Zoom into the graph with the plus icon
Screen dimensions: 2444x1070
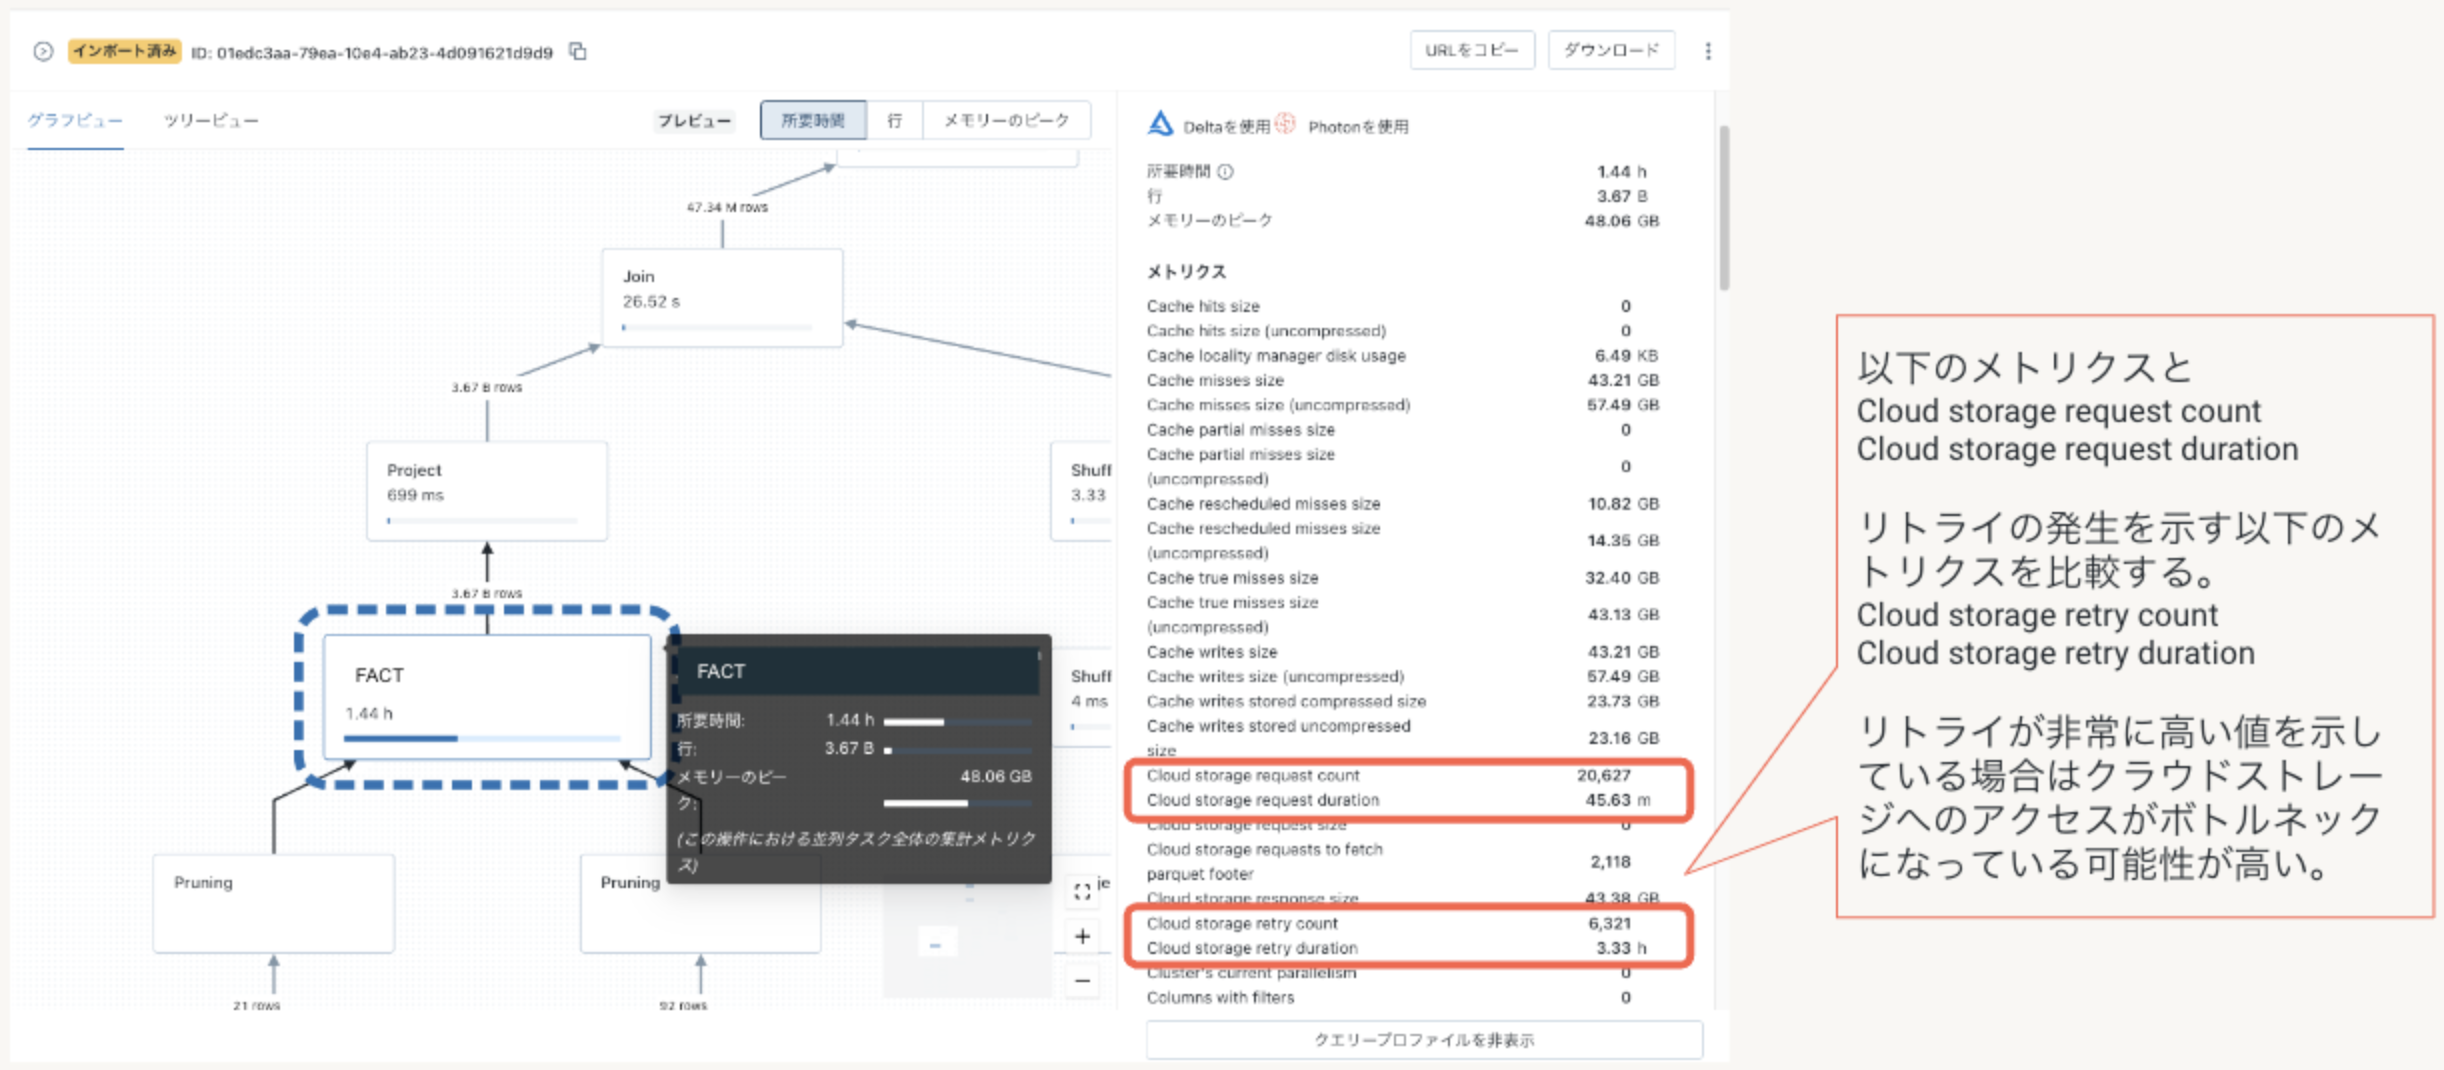[1082, 938]
